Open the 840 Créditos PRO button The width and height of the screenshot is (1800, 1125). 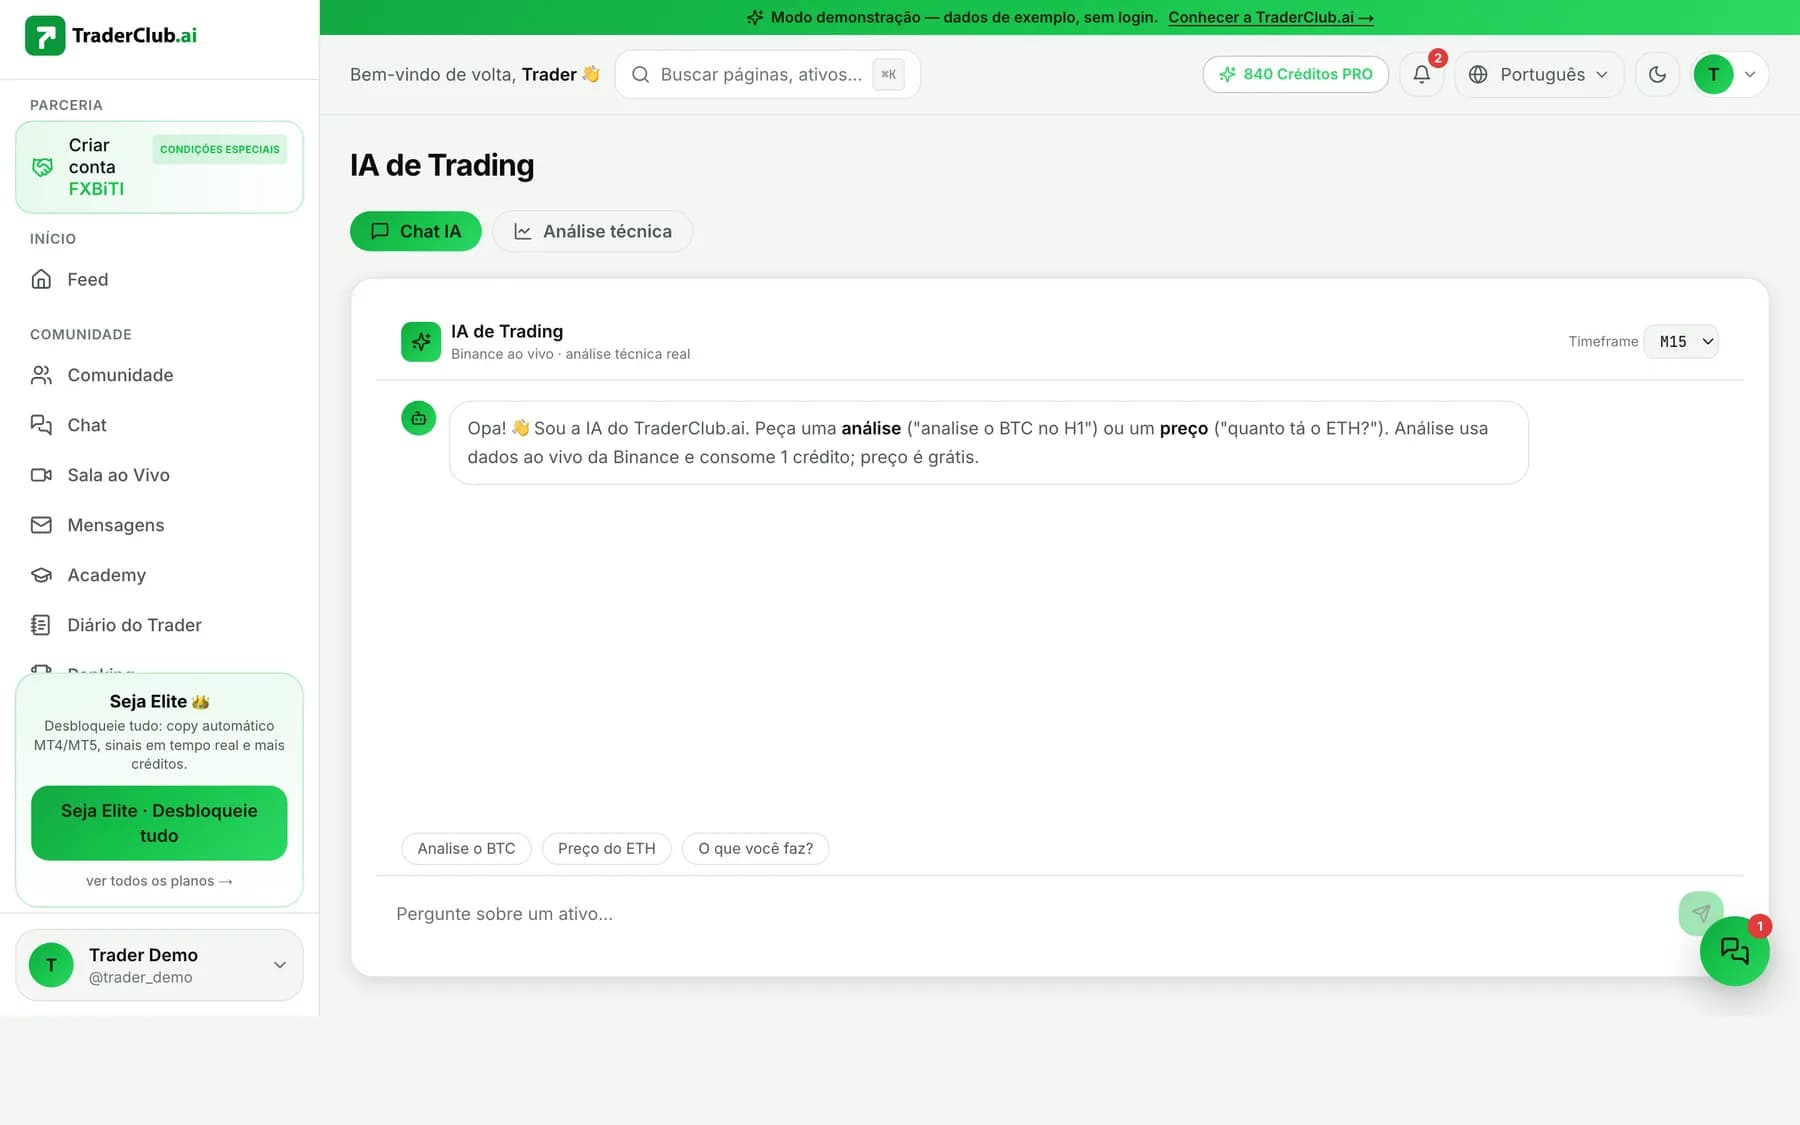1295,74
